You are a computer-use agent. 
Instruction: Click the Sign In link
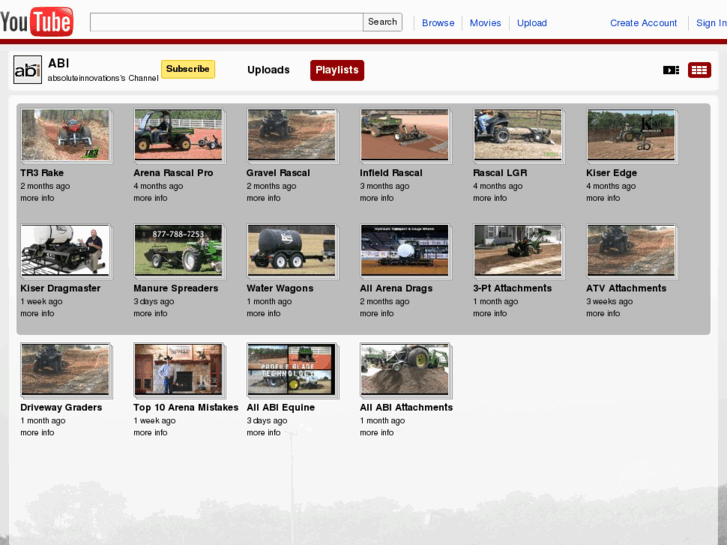711,23
